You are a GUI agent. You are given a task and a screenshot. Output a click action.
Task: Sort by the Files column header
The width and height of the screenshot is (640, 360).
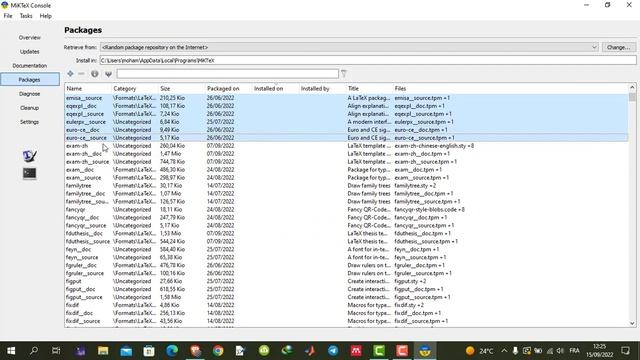pos(510,89)
